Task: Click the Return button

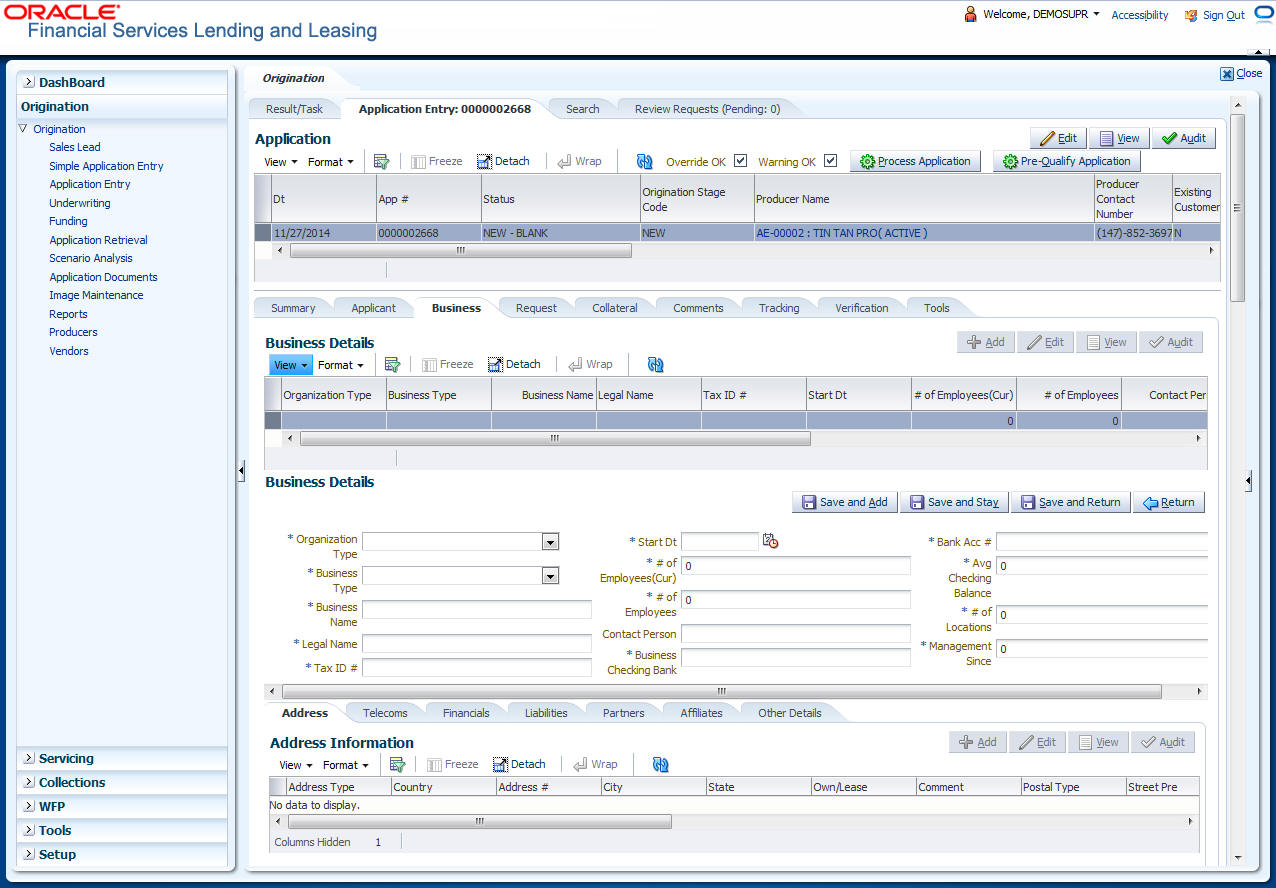Action: (1168, 502)
